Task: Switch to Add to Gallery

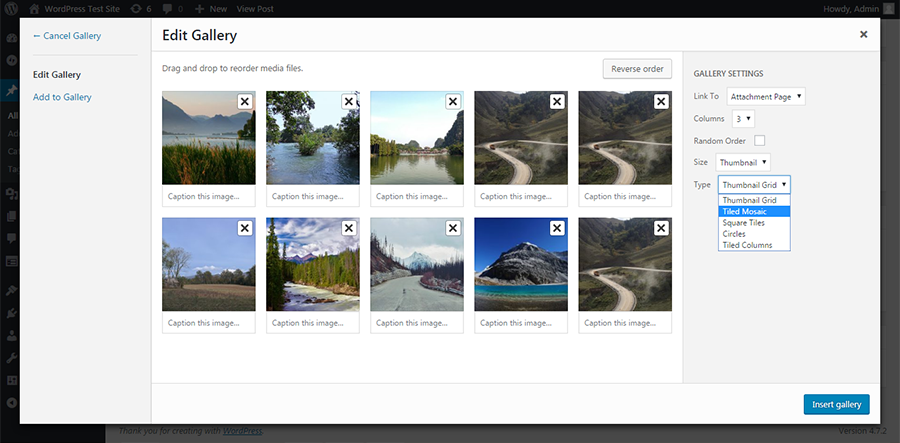Action: 62,97
